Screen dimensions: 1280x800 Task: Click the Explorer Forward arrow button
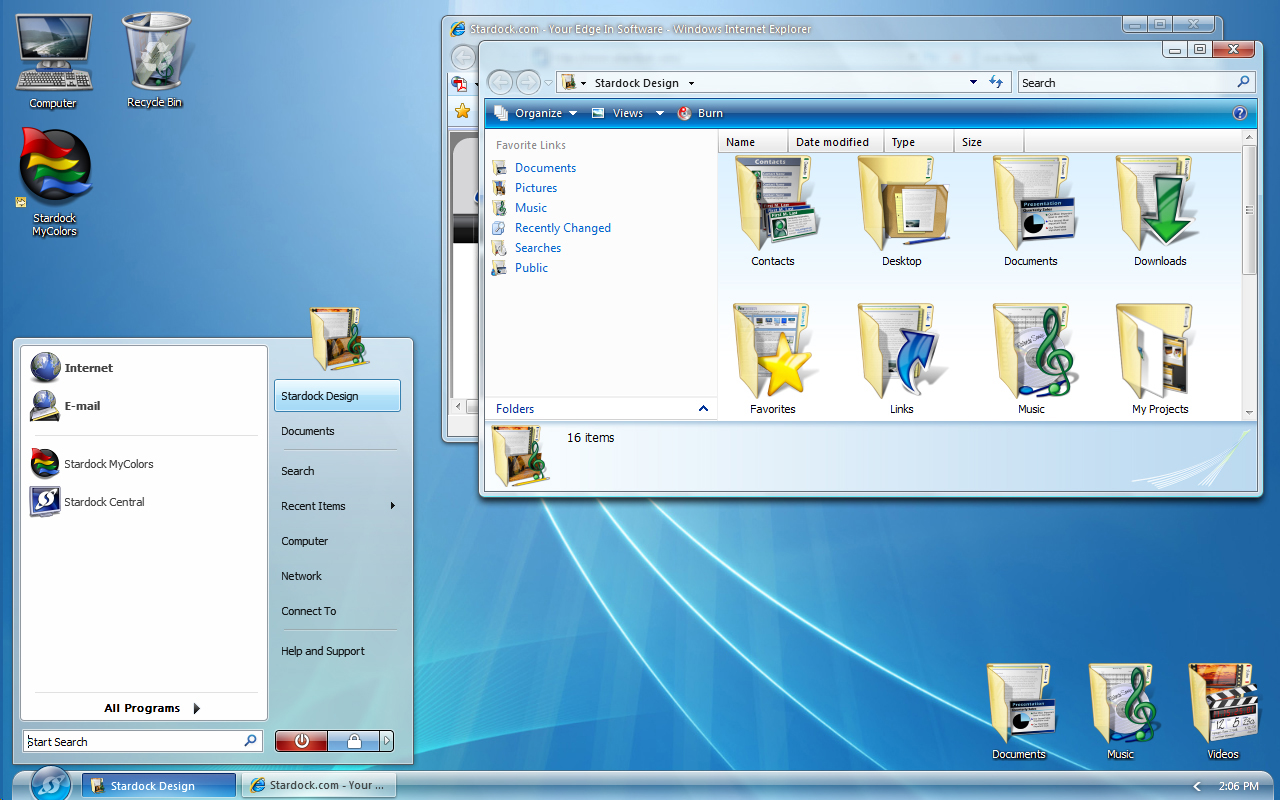[x=528, y=82]
